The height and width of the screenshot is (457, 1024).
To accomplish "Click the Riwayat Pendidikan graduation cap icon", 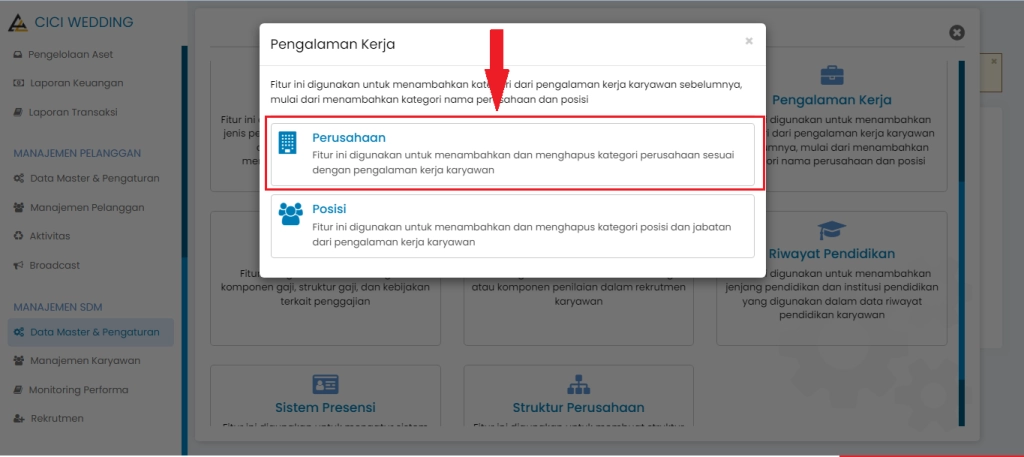I will (831, 230).
